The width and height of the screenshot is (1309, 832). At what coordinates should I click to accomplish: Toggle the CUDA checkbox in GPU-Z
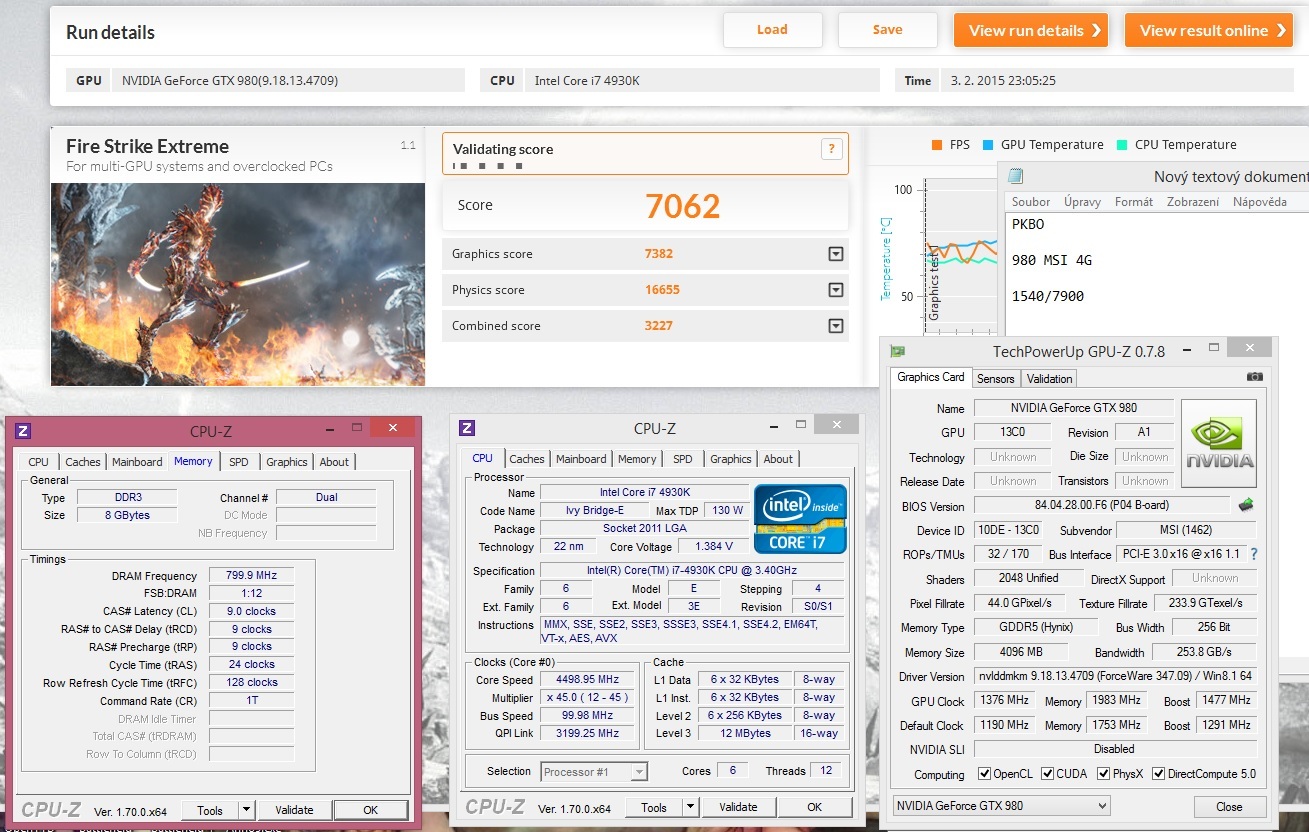coord(1048,774)
